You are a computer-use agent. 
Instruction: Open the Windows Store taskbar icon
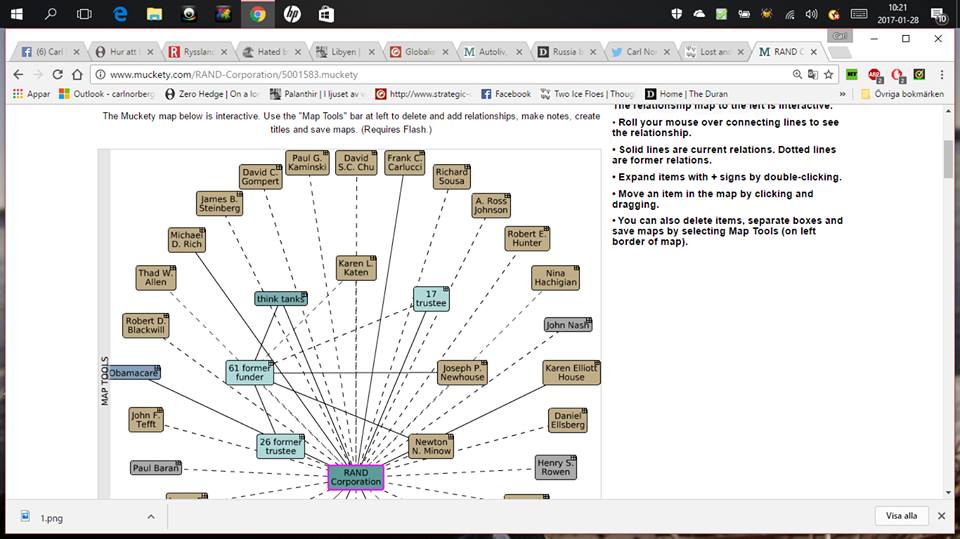click(325, 14)
